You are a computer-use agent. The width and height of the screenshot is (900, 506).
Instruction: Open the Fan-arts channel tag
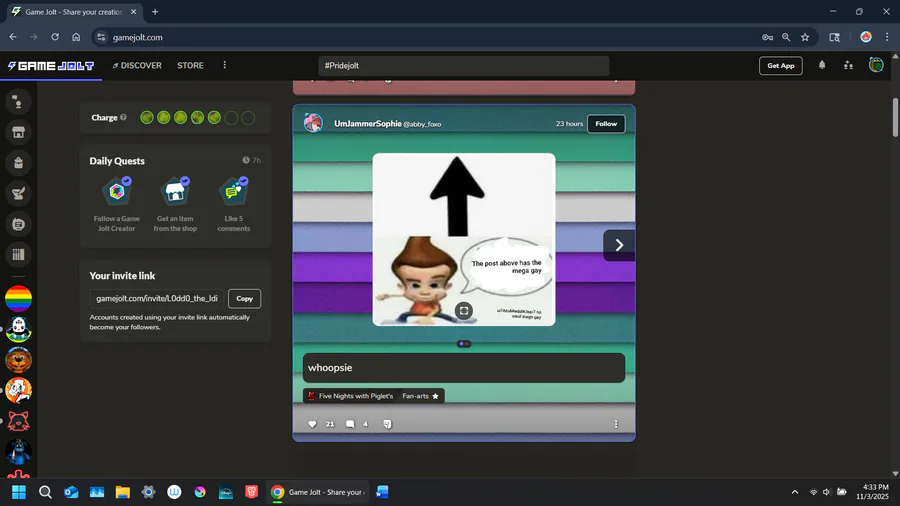coord(420,396)
